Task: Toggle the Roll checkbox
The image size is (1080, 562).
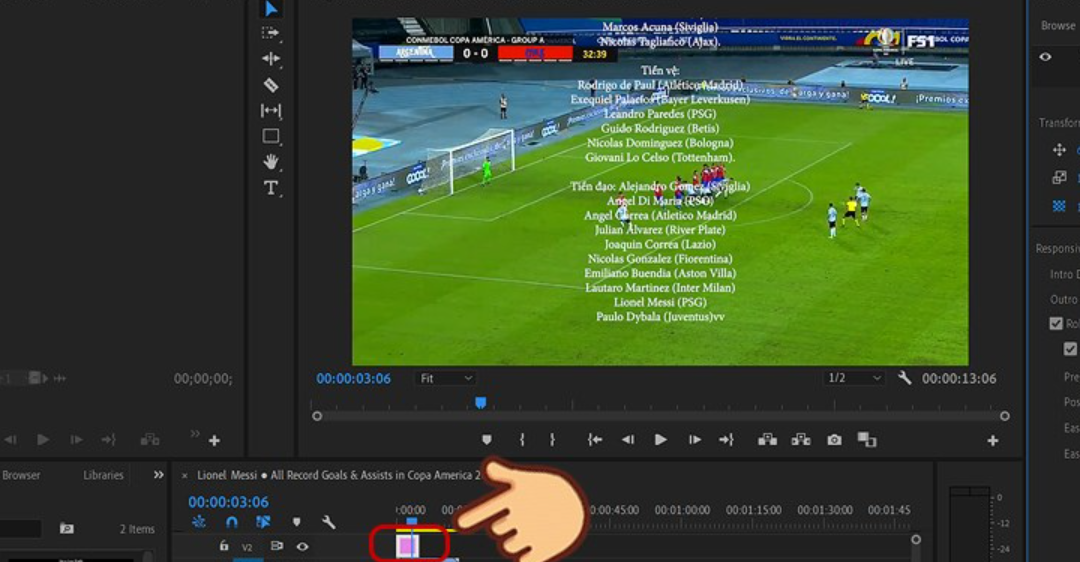Action: [1056, 324]
